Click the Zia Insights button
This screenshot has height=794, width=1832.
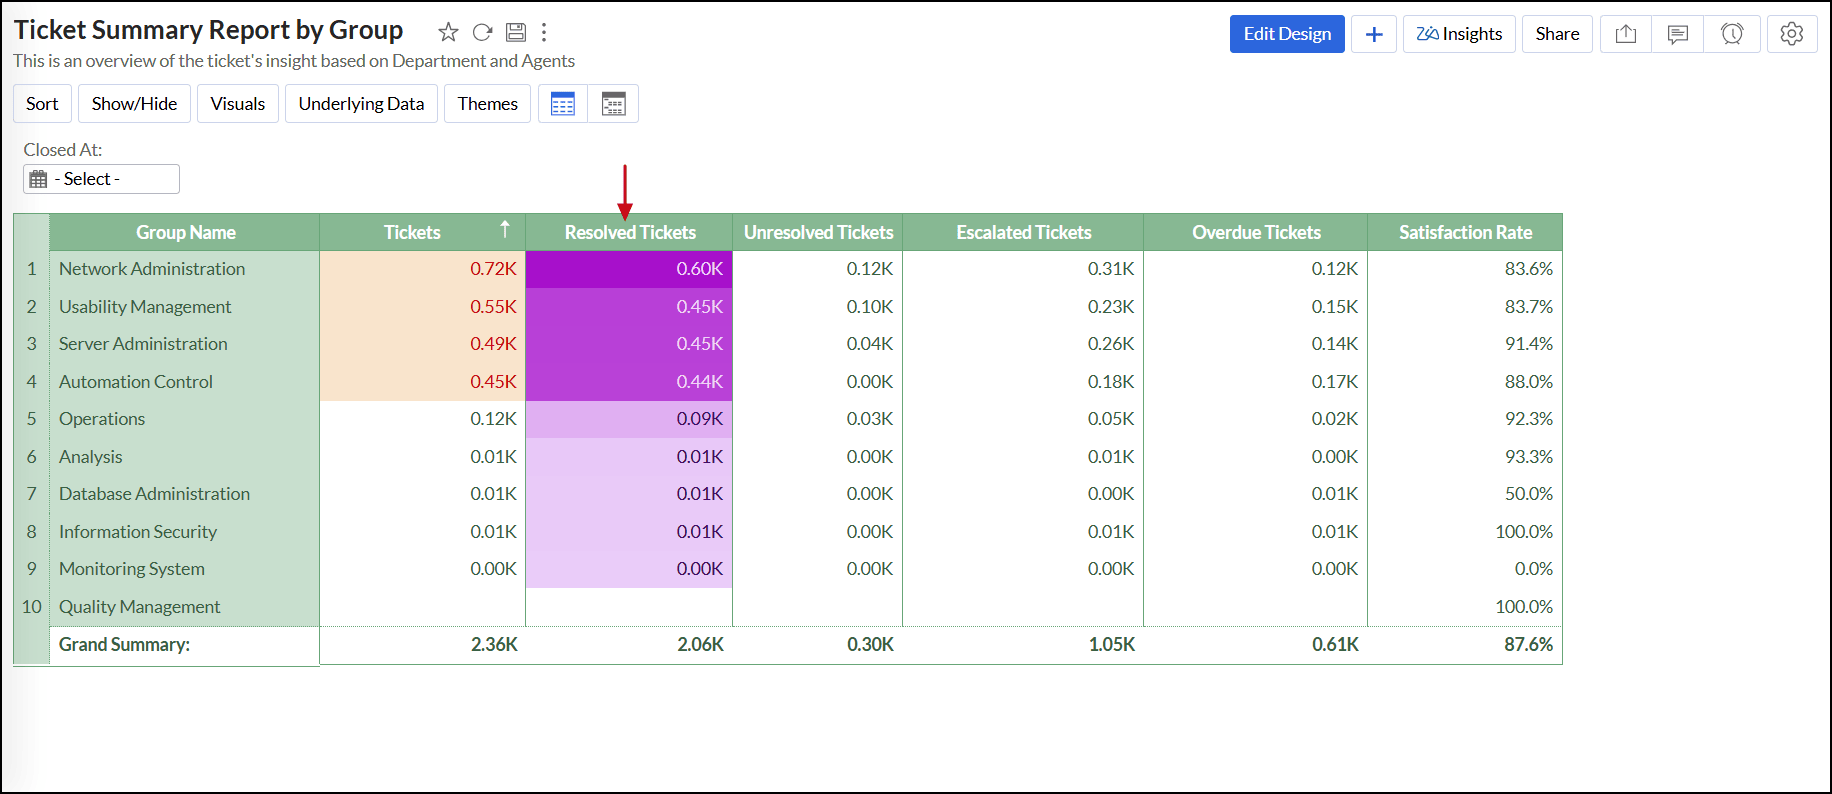(x=1459, y=34)
